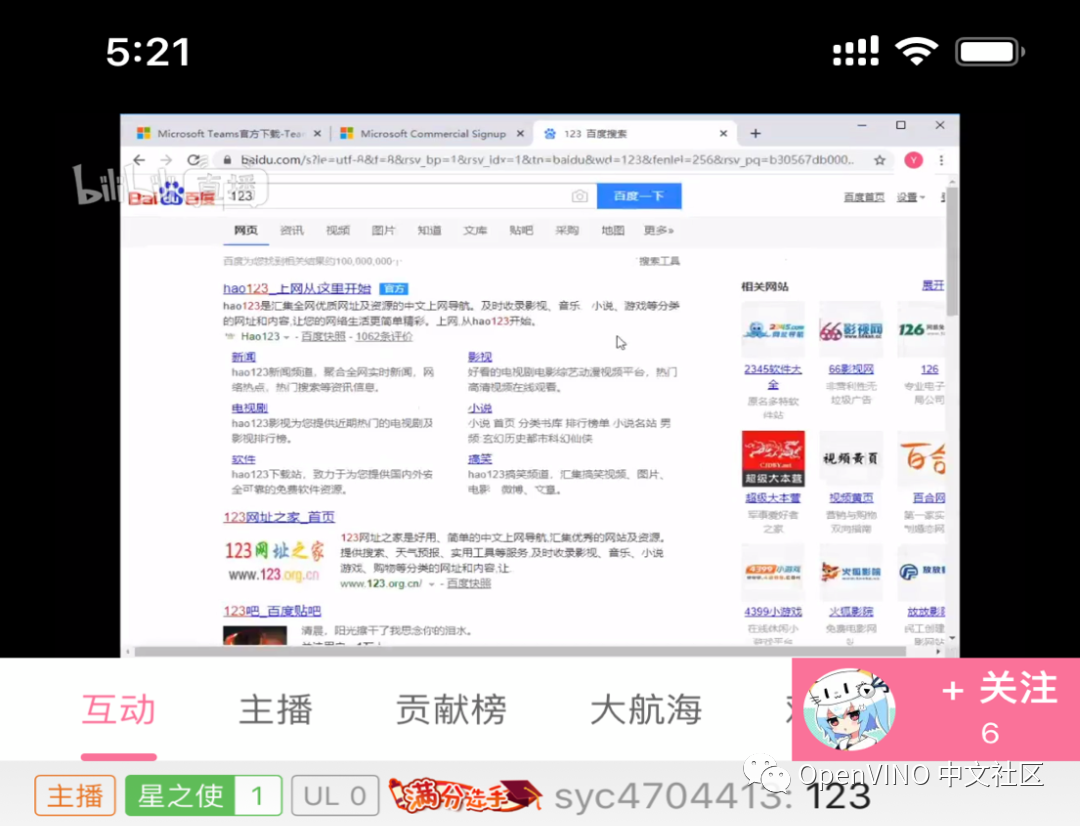Open the 4399小游戏 related link
This screenshot has height=826, width=1080.
[773, 612]
